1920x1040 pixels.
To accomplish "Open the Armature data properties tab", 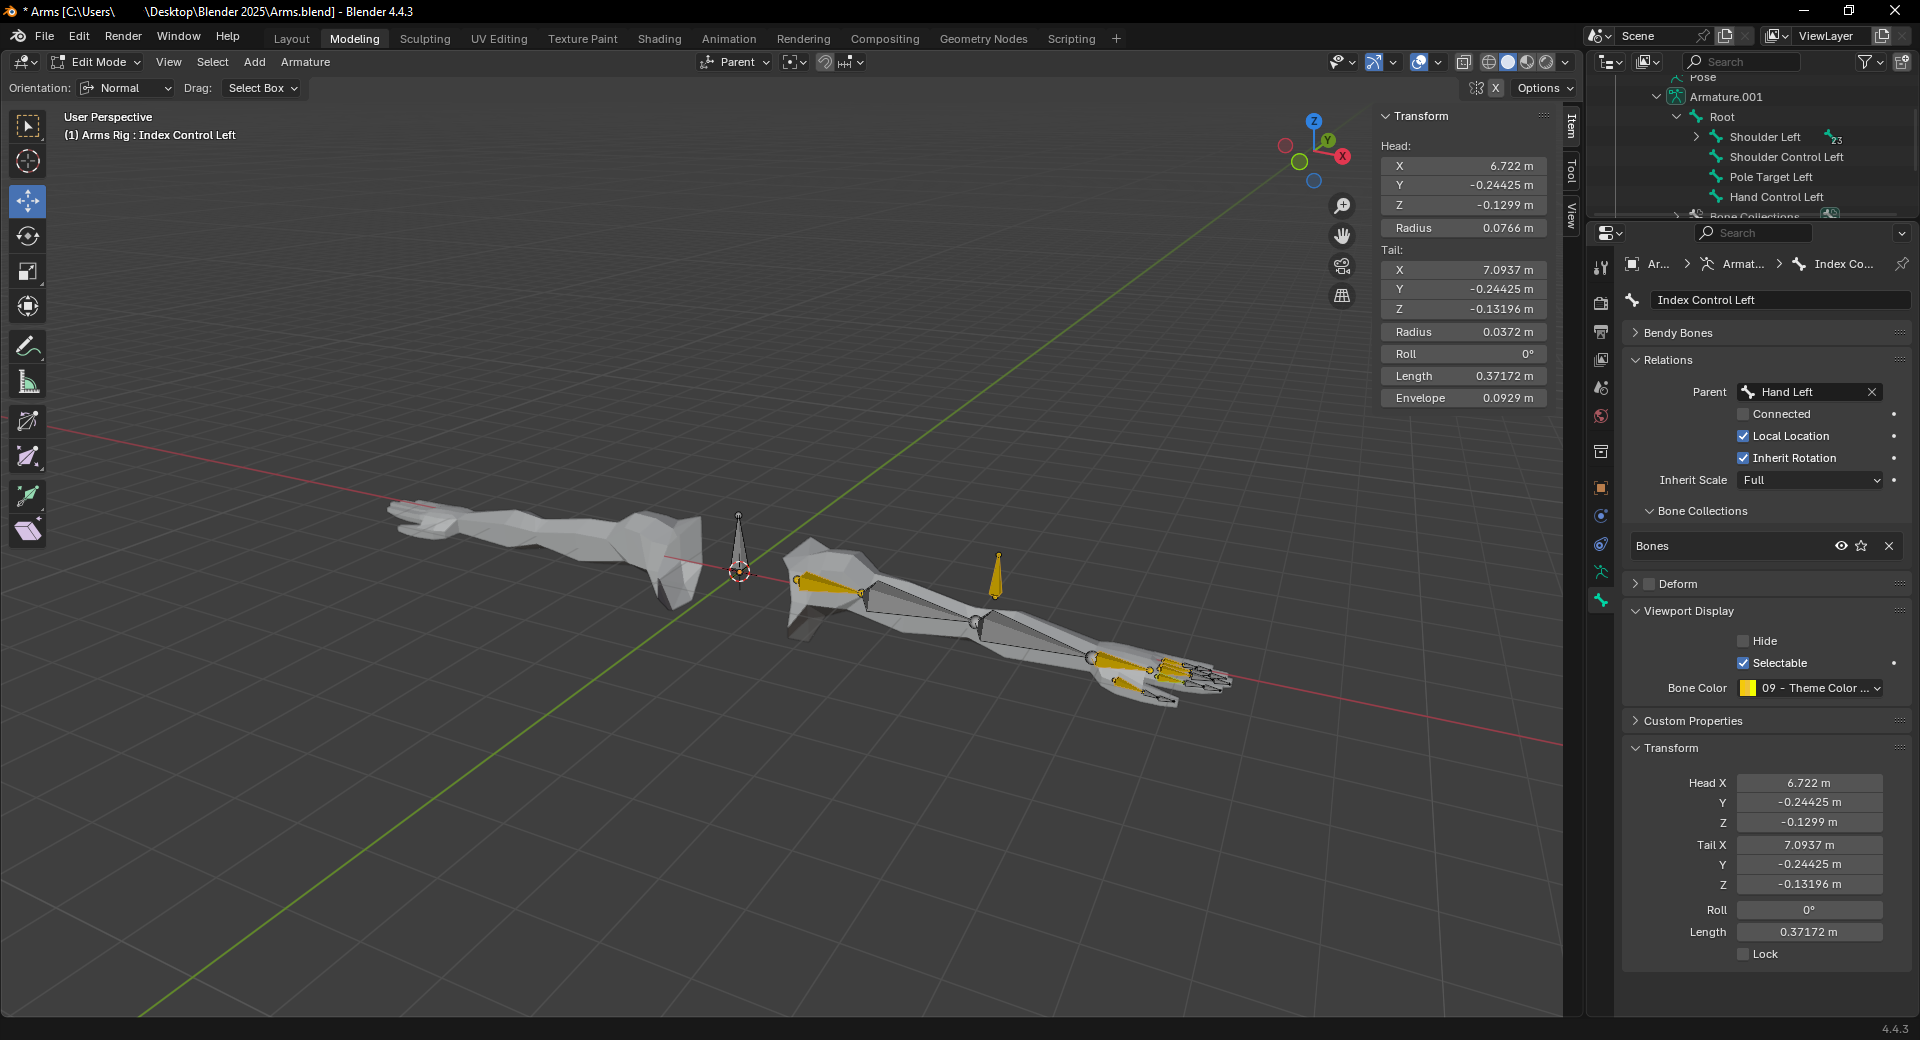I will [1601, 572].
